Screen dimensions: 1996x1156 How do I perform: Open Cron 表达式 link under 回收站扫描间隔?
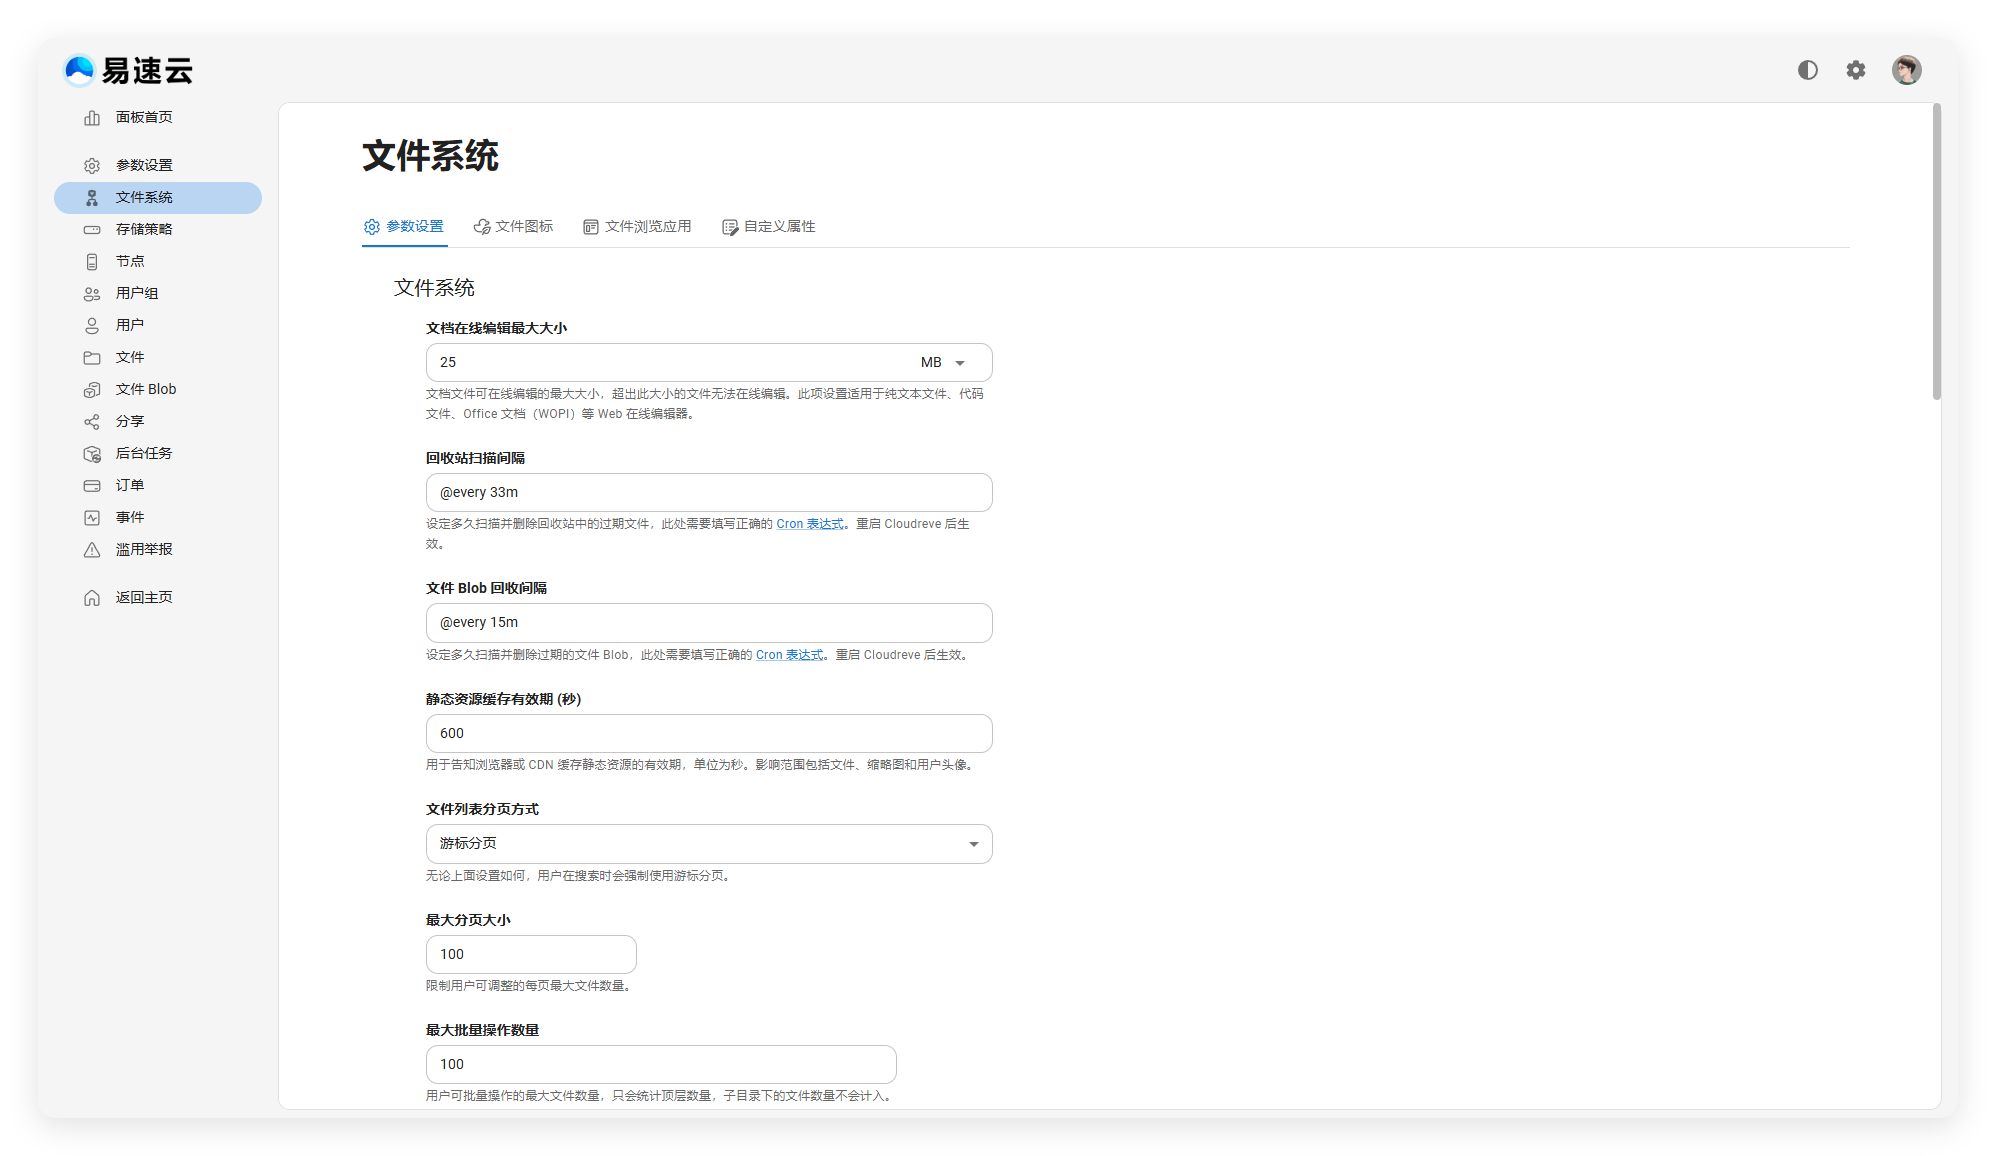(x=809, y=524)
